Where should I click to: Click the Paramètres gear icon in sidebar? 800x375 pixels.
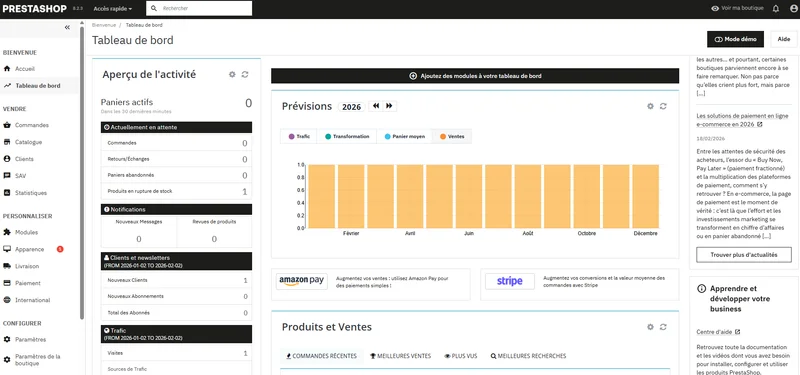(x=7, y=339)
